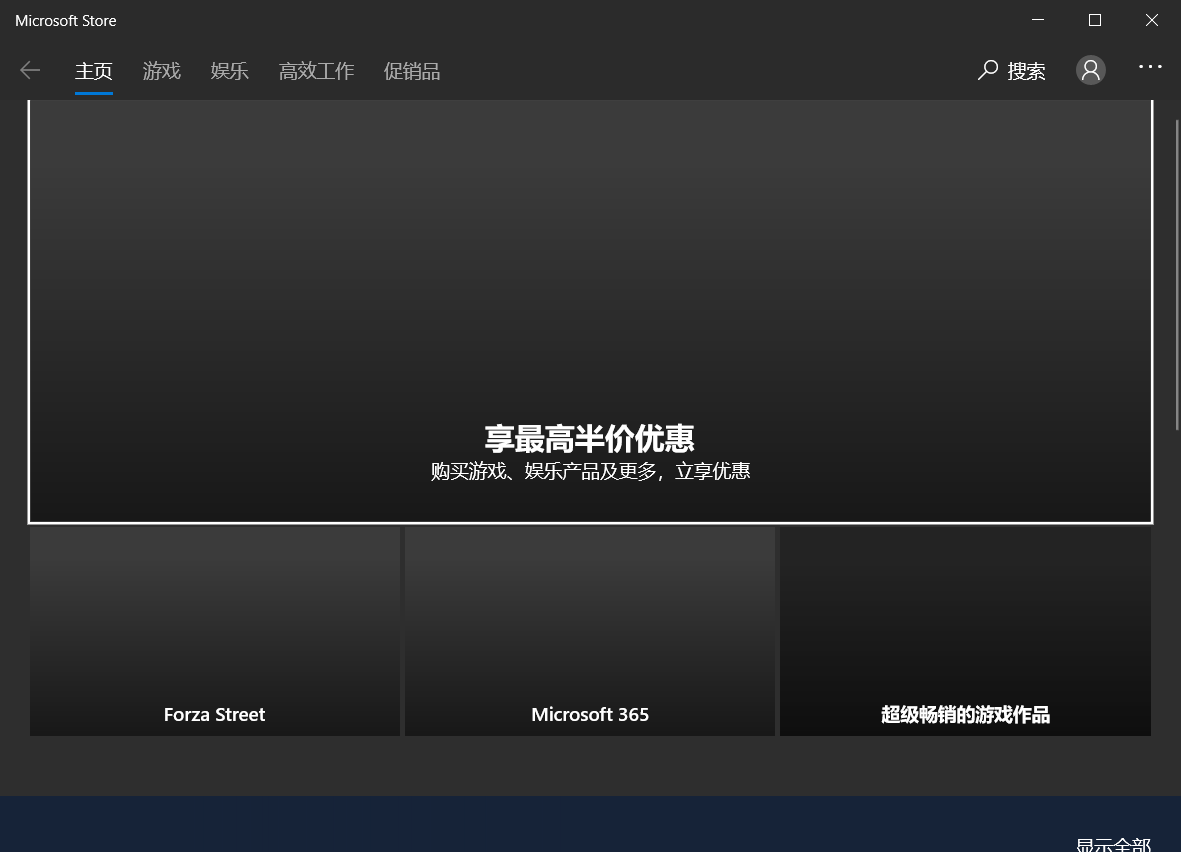Close the Microsoft Store window
Viewport: 1181px width, 852px height.
(1152, 20)
